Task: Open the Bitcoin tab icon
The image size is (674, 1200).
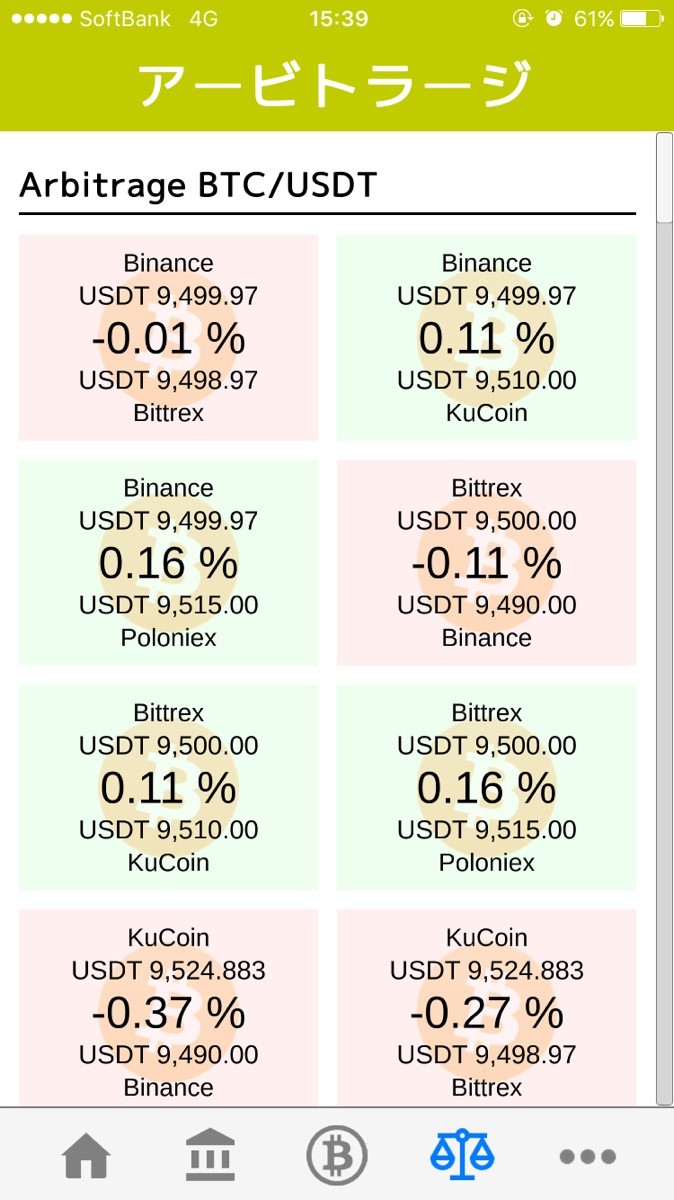Action: 336,1156
